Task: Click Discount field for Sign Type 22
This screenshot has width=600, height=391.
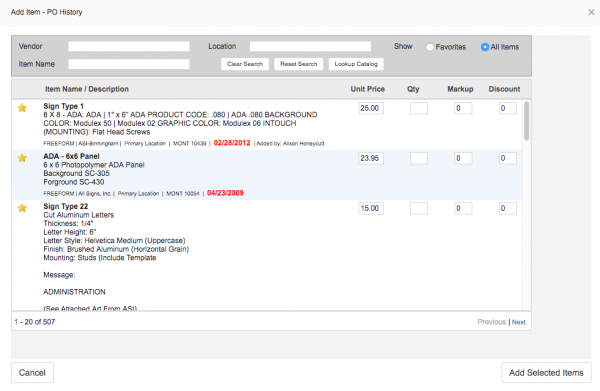Action: pyautogui.click(x=508, y=208)
